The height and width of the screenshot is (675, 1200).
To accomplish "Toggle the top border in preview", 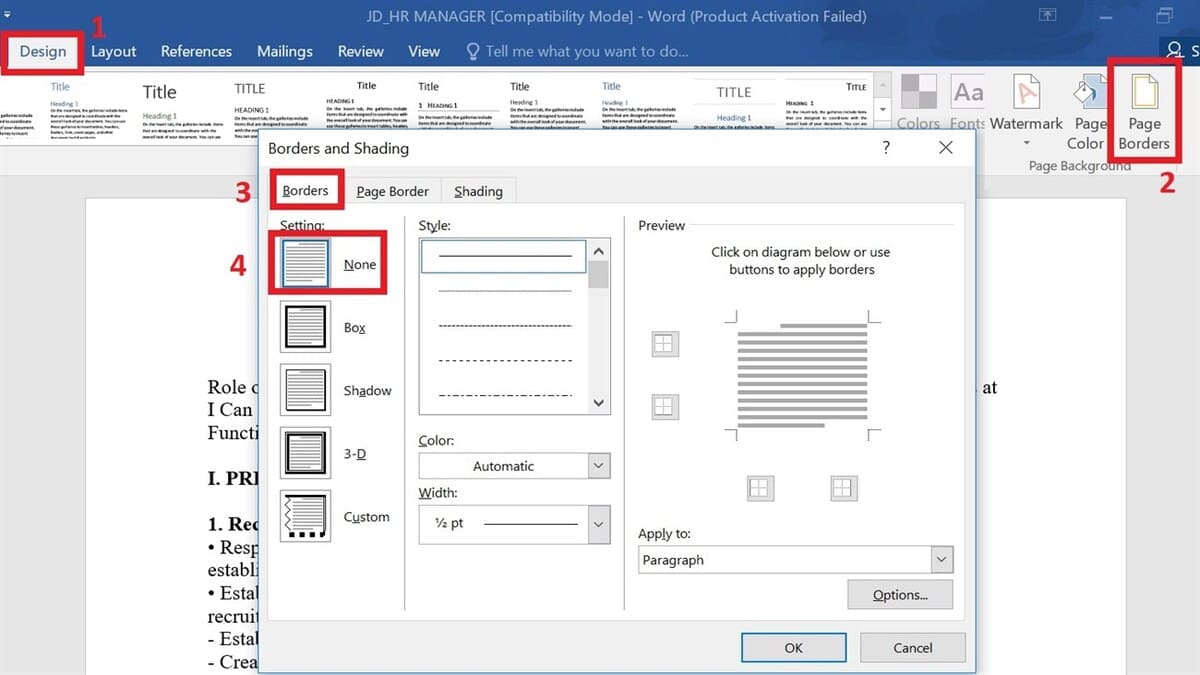I will pos(664,344).
